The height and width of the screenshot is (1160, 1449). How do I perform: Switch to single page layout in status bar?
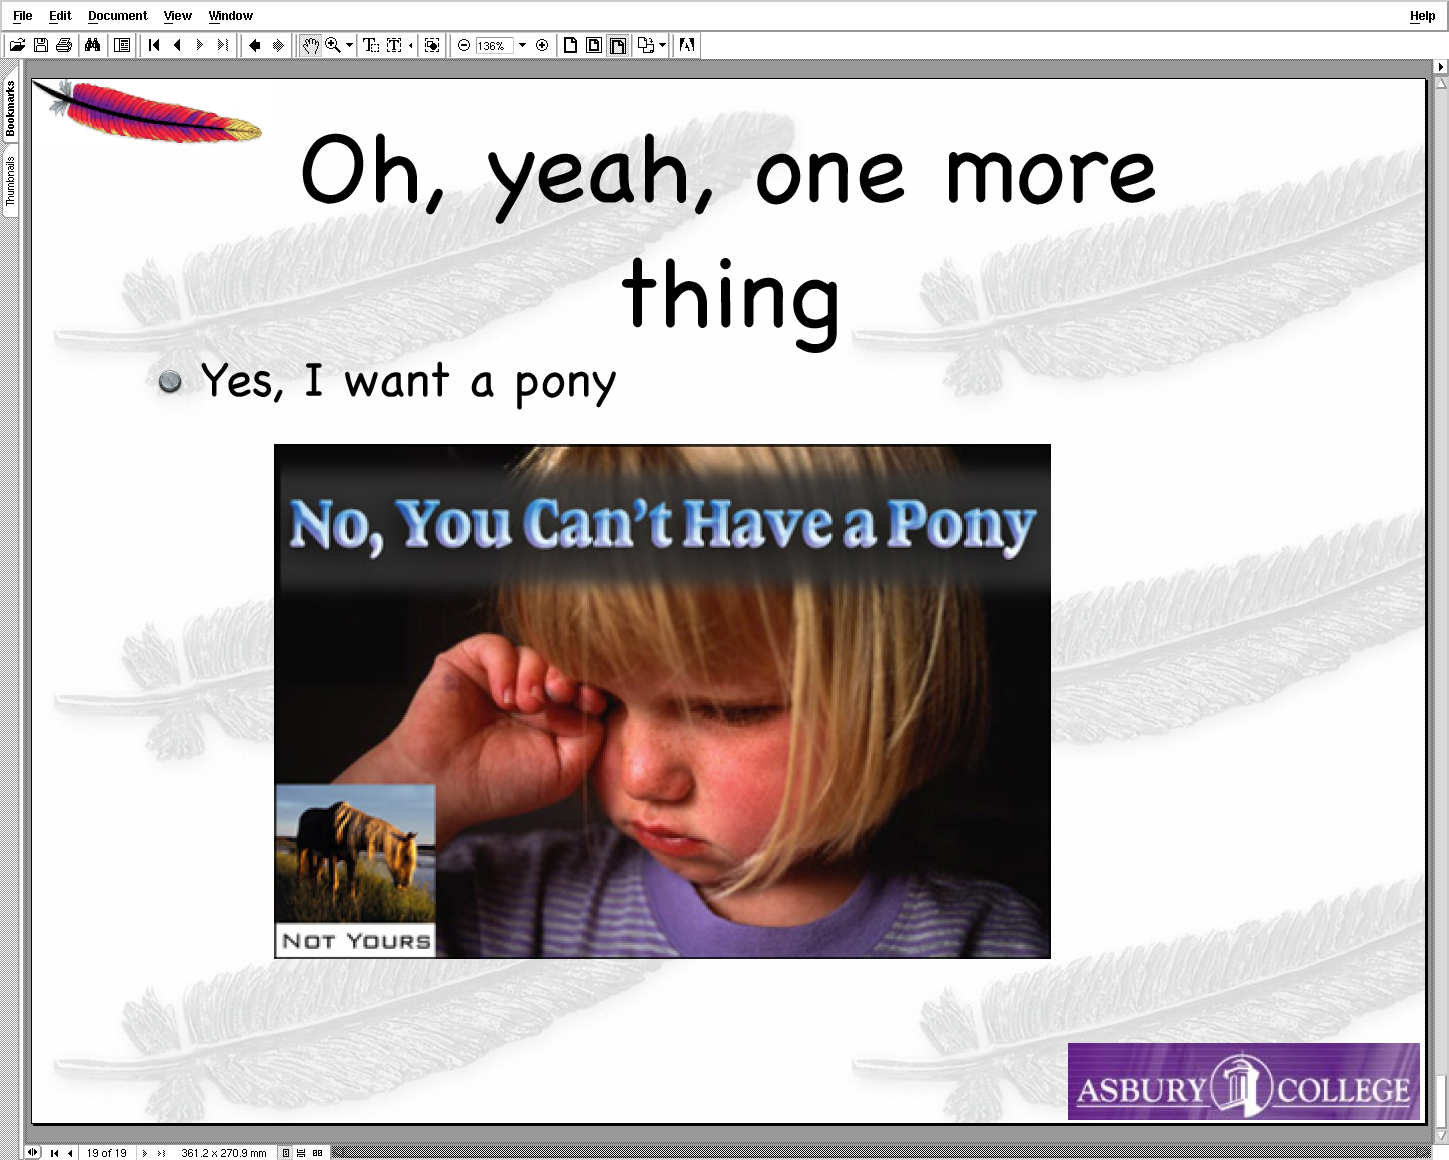[285, 1153]
